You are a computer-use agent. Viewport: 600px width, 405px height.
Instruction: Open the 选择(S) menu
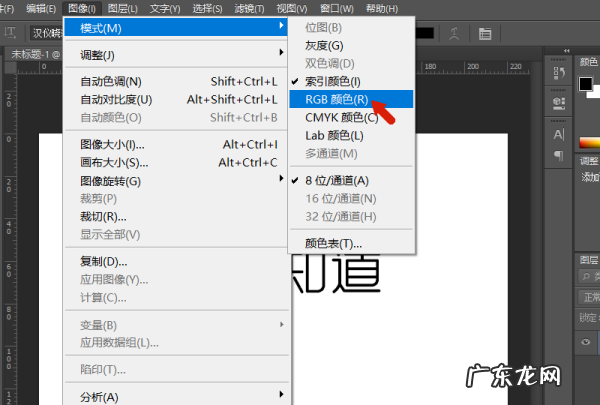[207, 8]
